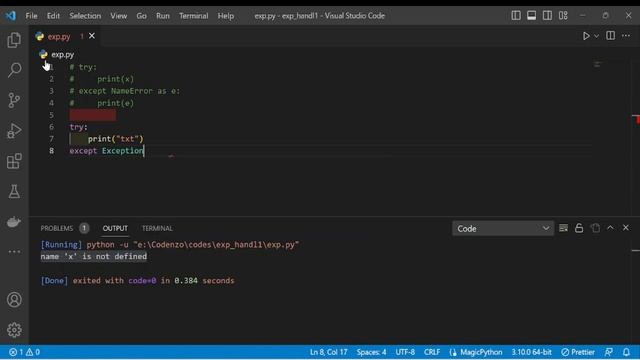Maximize panel with chevron up
The width and height of the screenshot is (640, 360).
610,228
